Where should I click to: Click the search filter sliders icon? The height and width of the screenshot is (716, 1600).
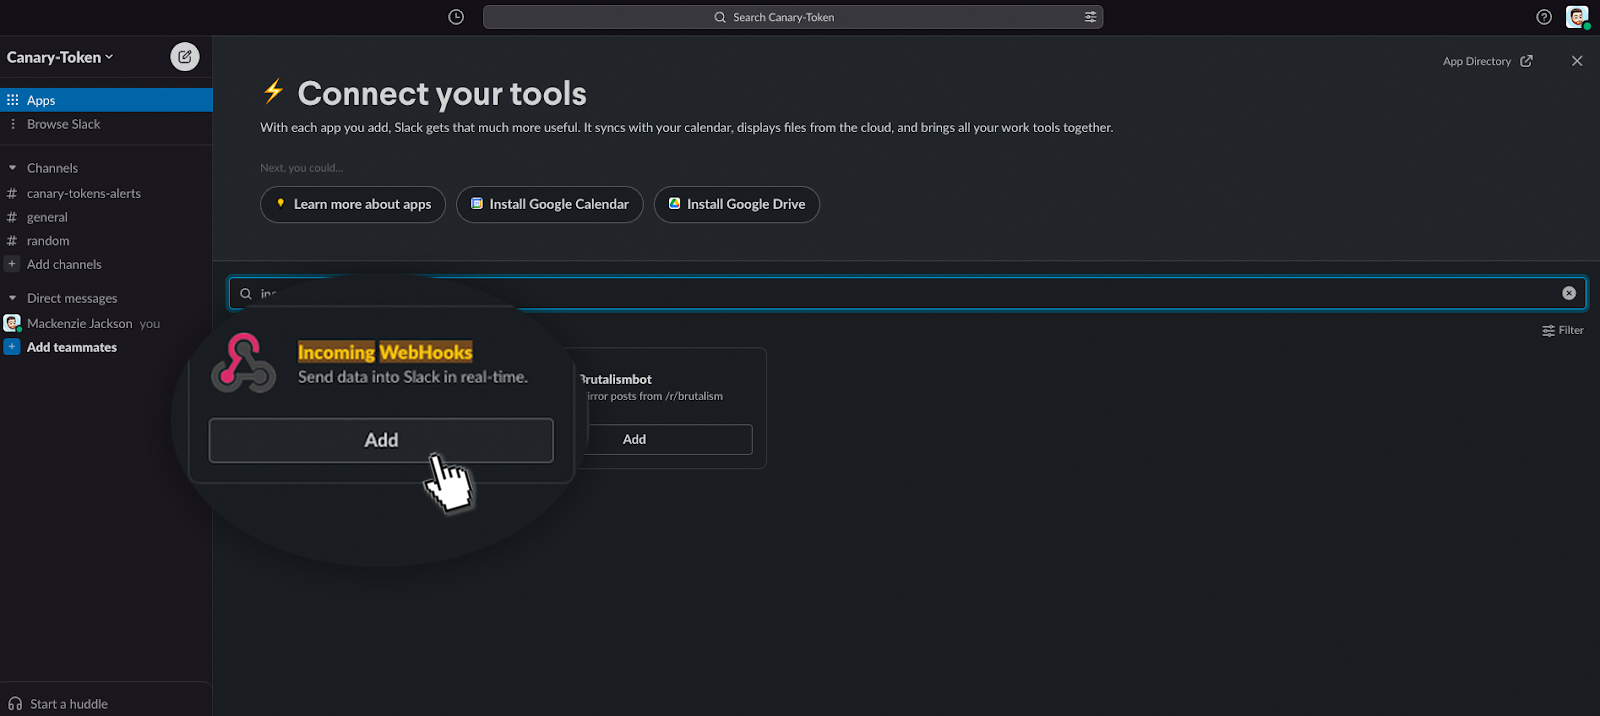pos(1090,17)
